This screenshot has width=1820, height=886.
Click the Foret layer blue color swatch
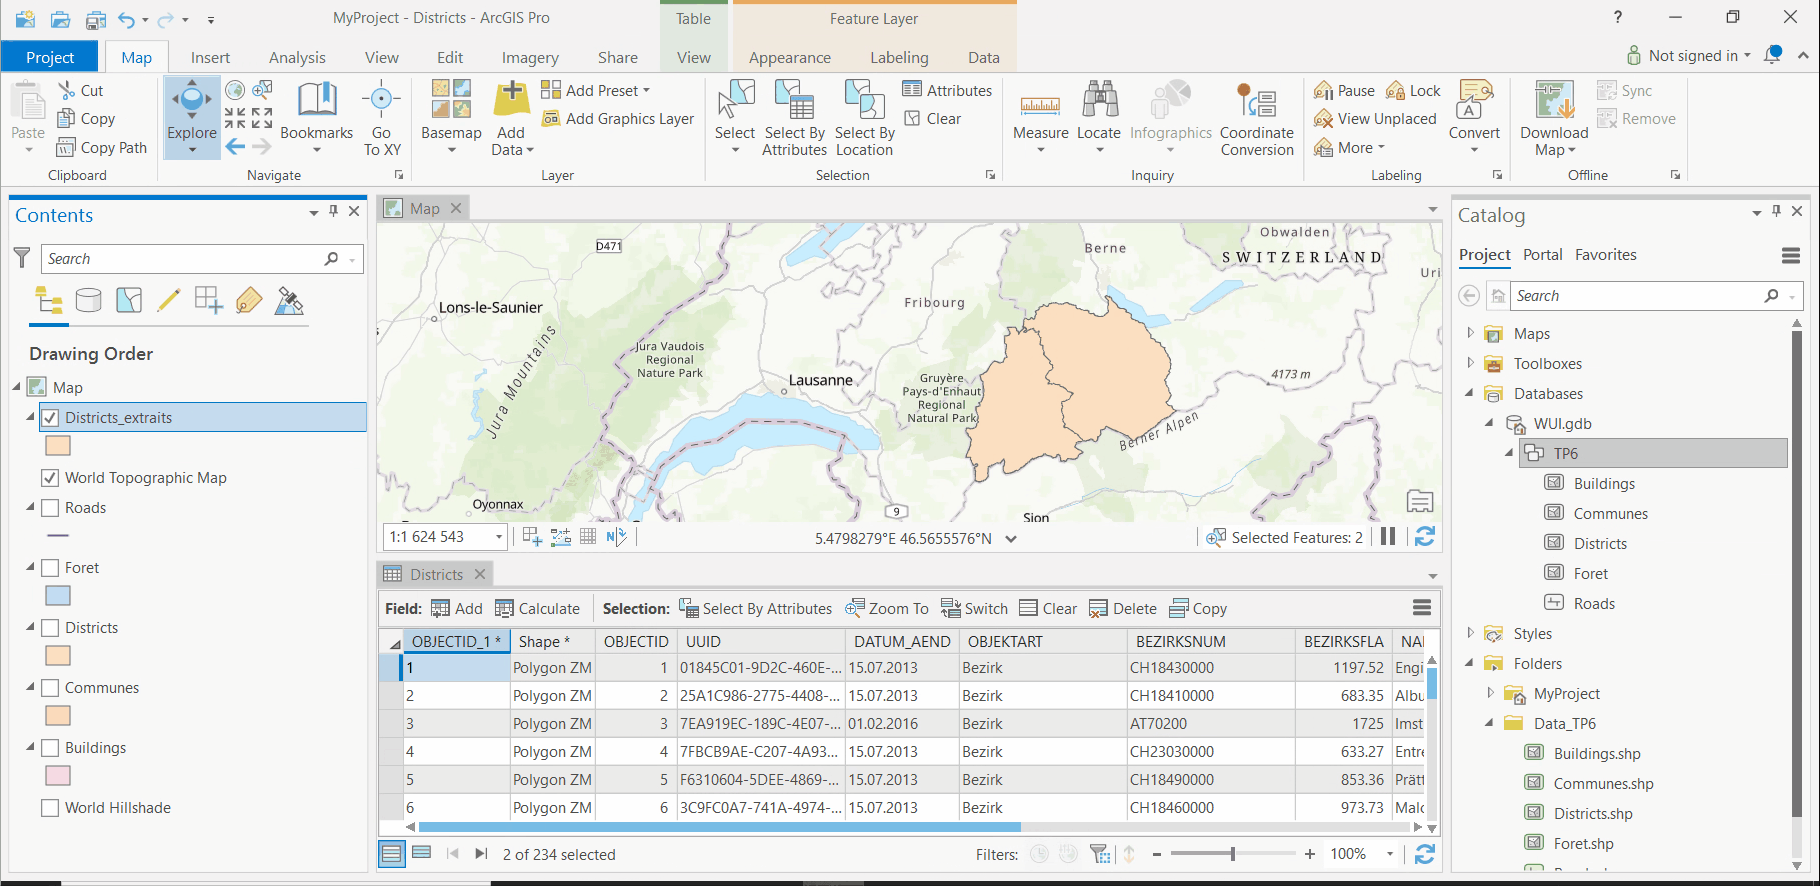58,596
